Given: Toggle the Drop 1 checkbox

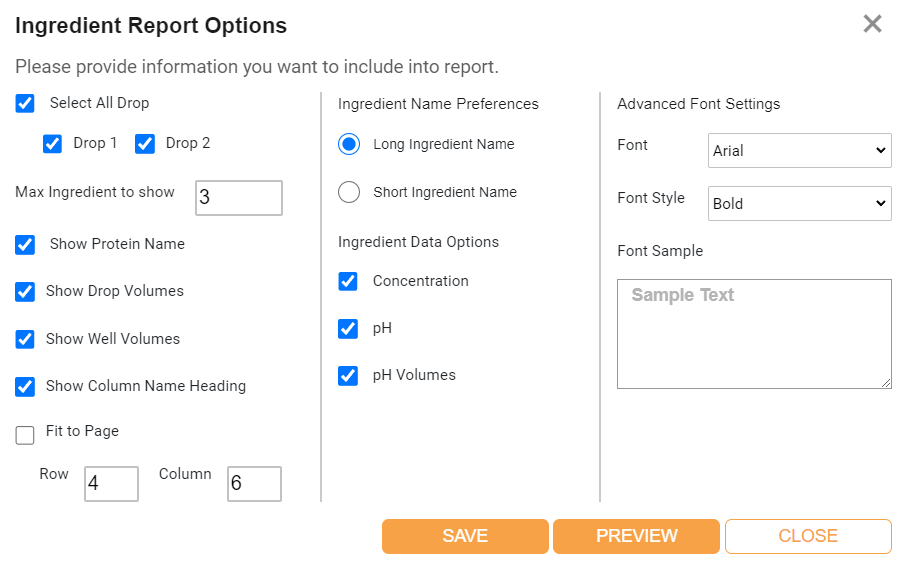Looking at the screenshot, I should [53, 144].
